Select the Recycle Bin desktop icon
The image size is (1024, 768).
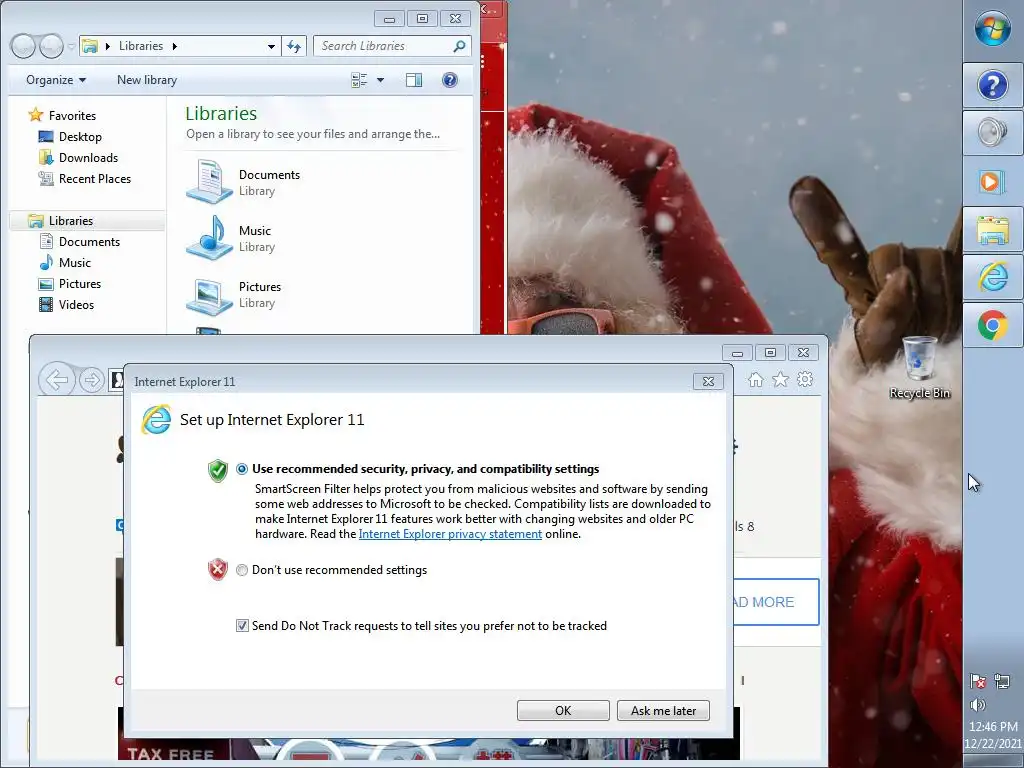(x=920, y=367)
